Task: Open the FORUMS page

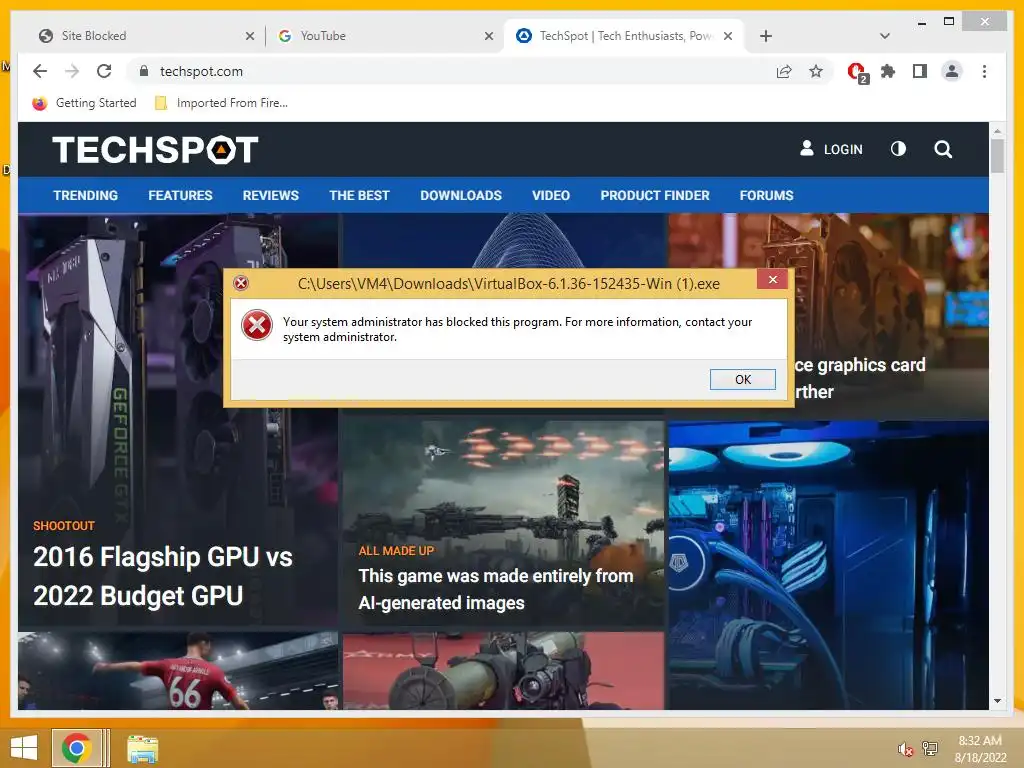Action: (767, 195)
